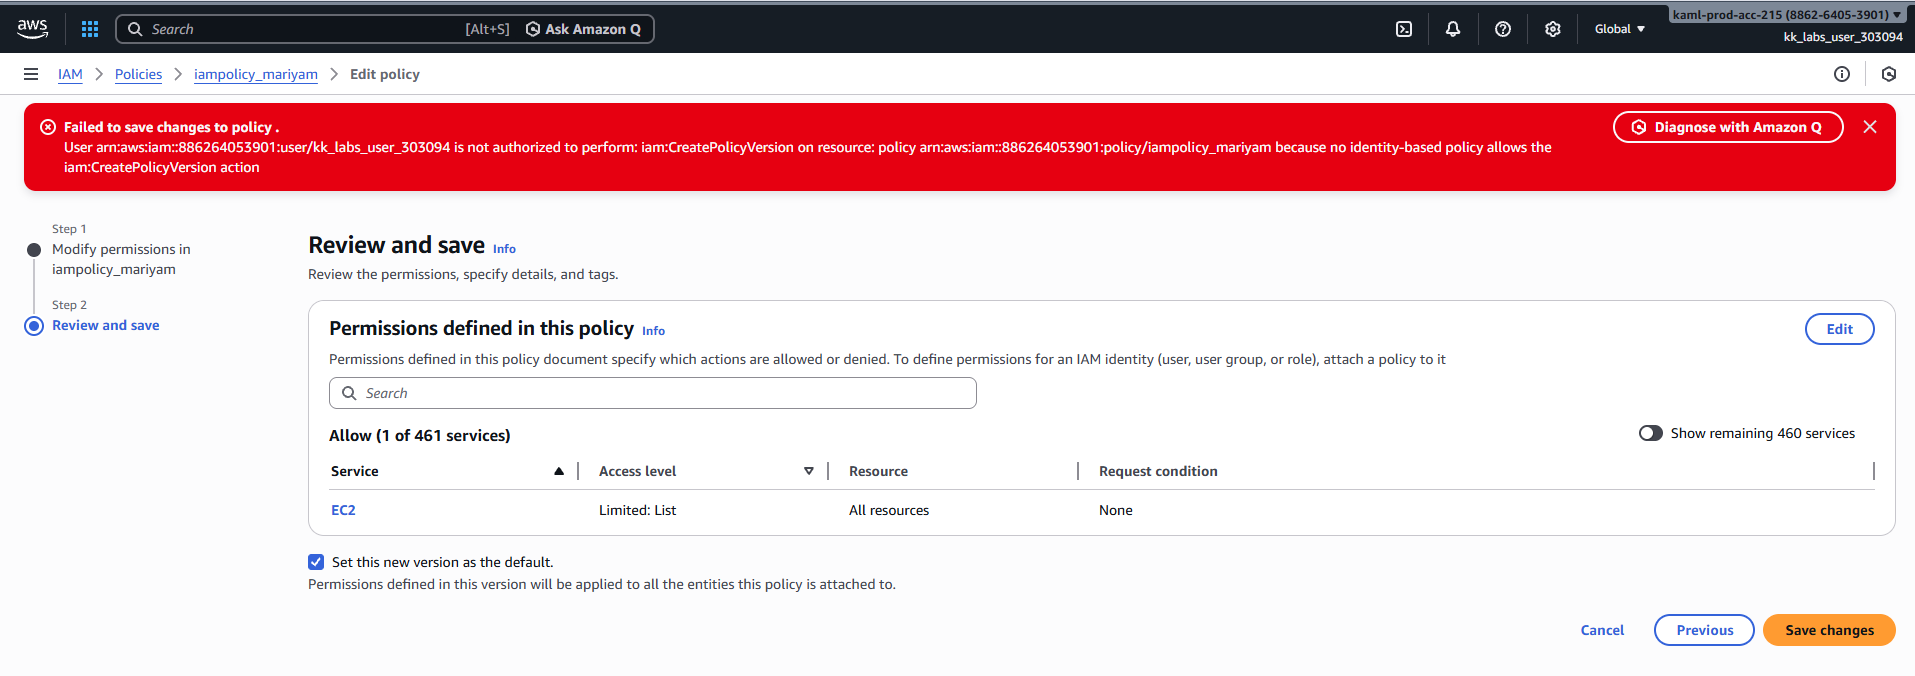Open the help question mark menu

click(x=1503, y=29)
